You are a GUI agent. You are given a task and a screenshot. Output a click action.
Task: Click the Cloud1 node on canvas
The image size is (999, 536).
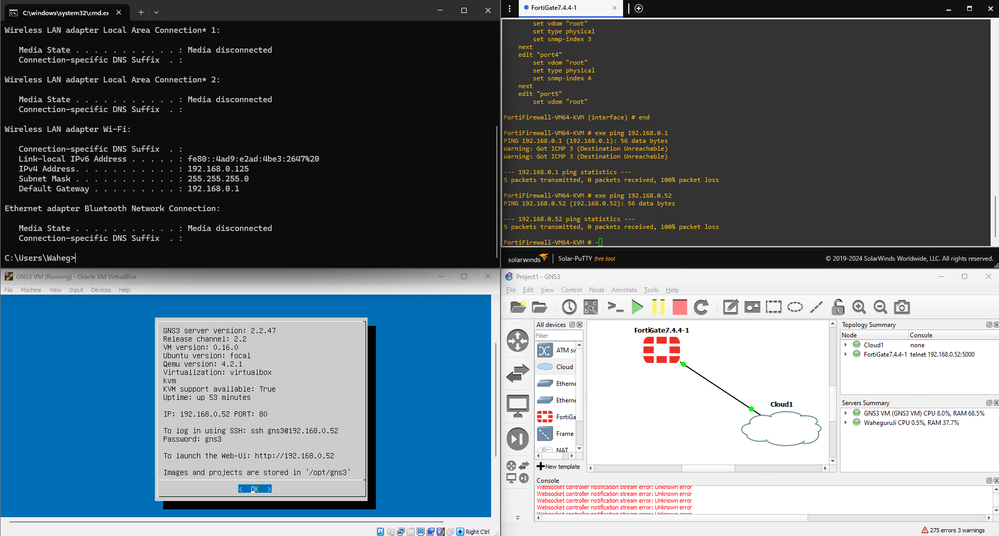tap(781, 428)
